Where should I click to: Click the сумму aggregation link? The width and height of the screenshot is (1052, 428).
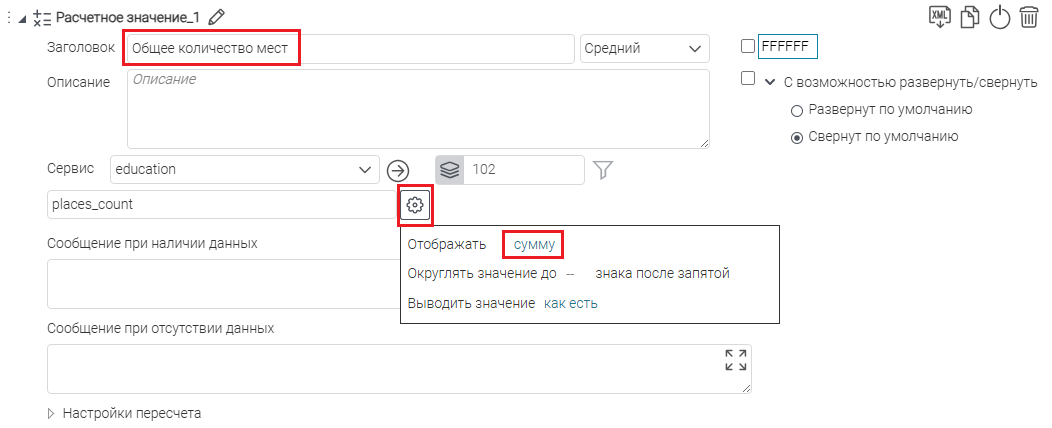534,244
